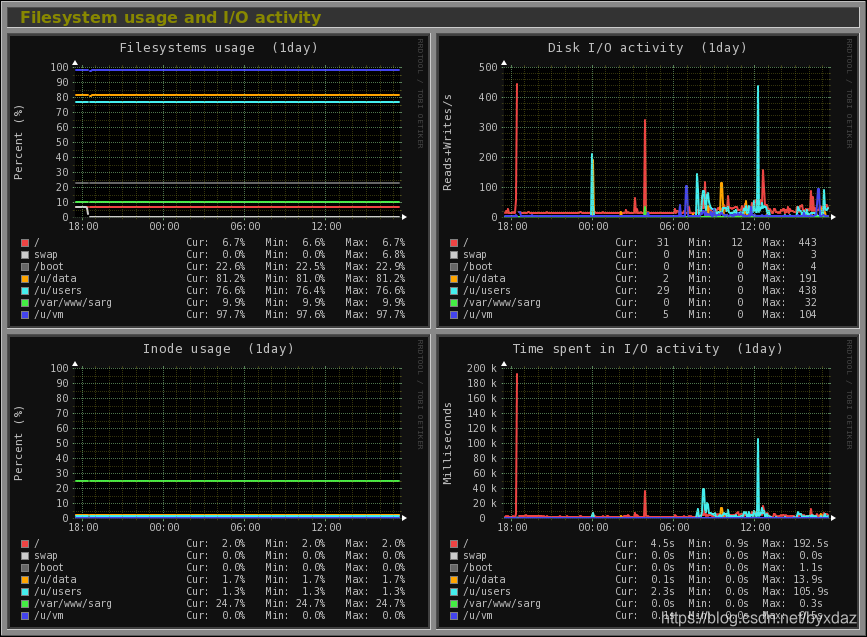Click Max 6.8% value of swap filesystem usage
Screen dimensions: 867x637
pyautogui.click(x=394, y=255)
